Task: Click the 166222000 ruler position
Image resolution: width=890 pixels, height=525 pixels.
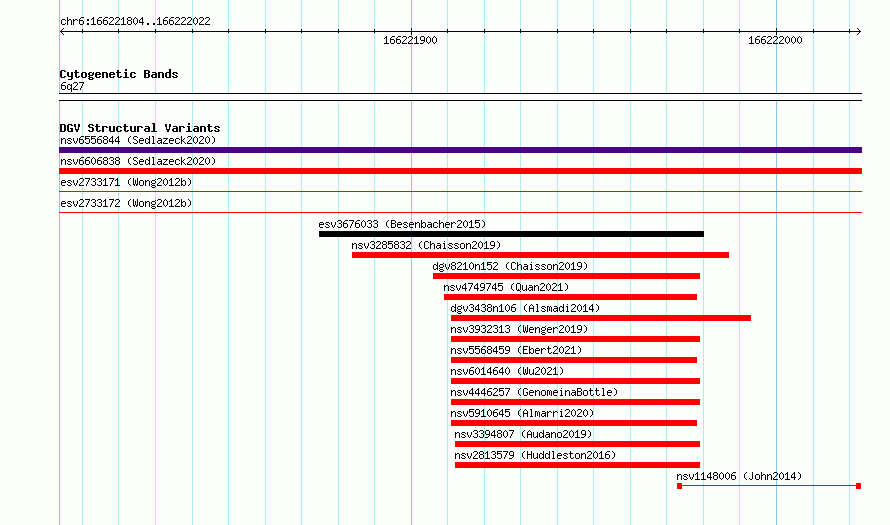Action: (x=775, y=40)
